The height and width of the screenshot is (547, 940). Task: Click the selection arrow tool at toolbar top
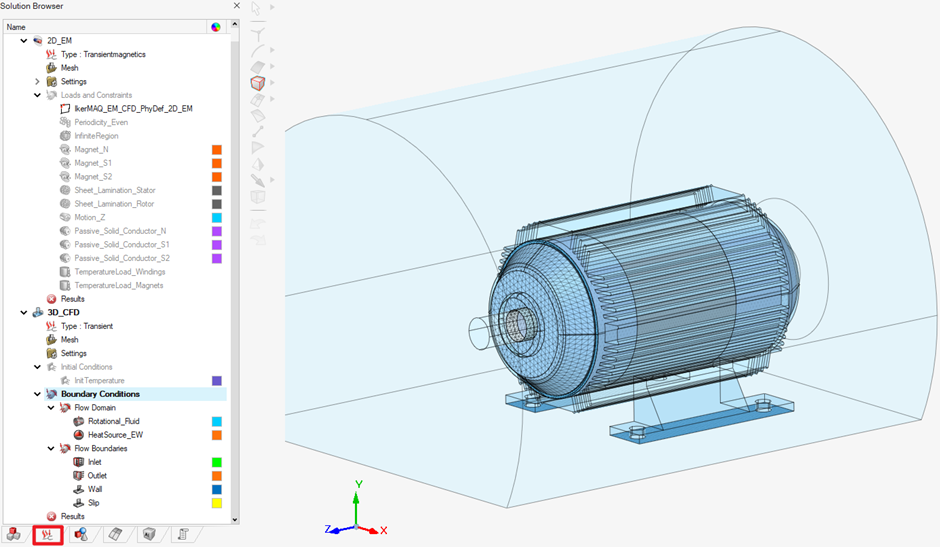tap(256, 8)
